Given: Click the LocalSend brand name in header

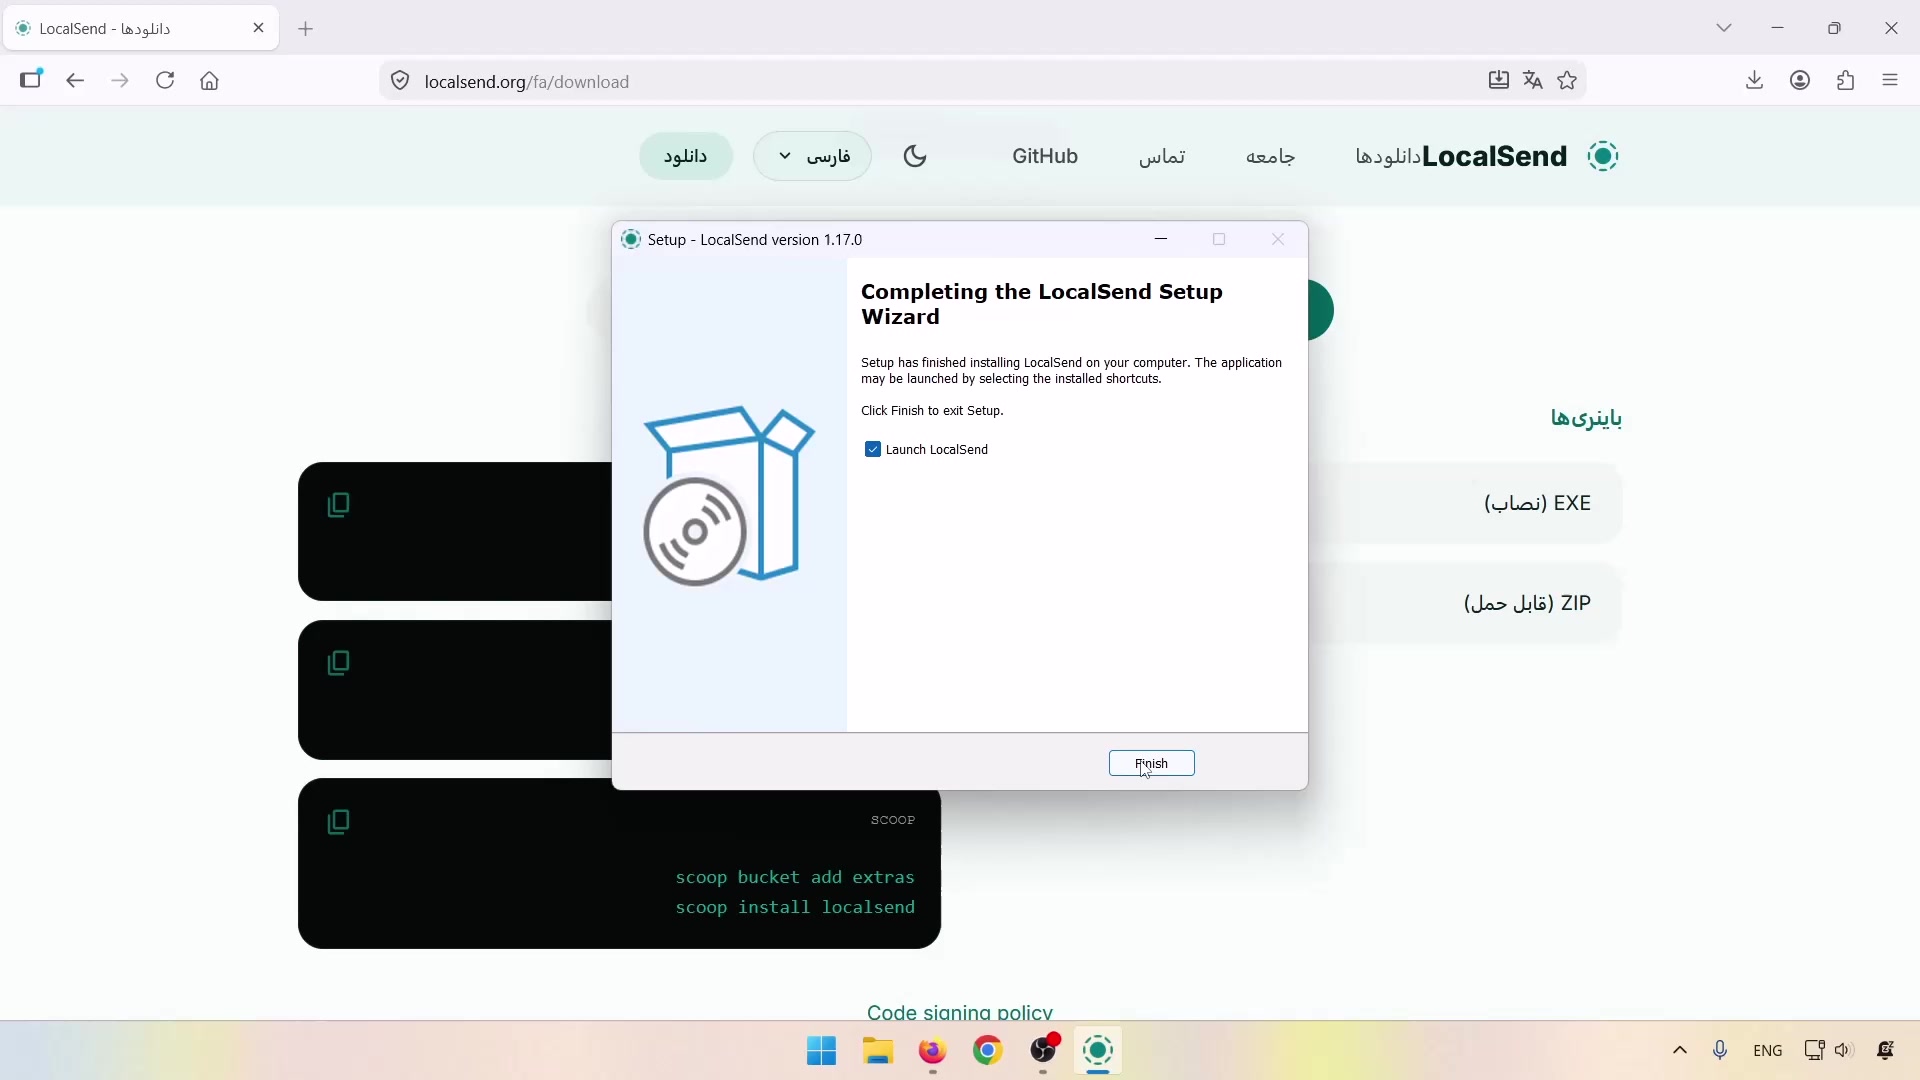Looking at the screenshot, I should (1494, 156).
